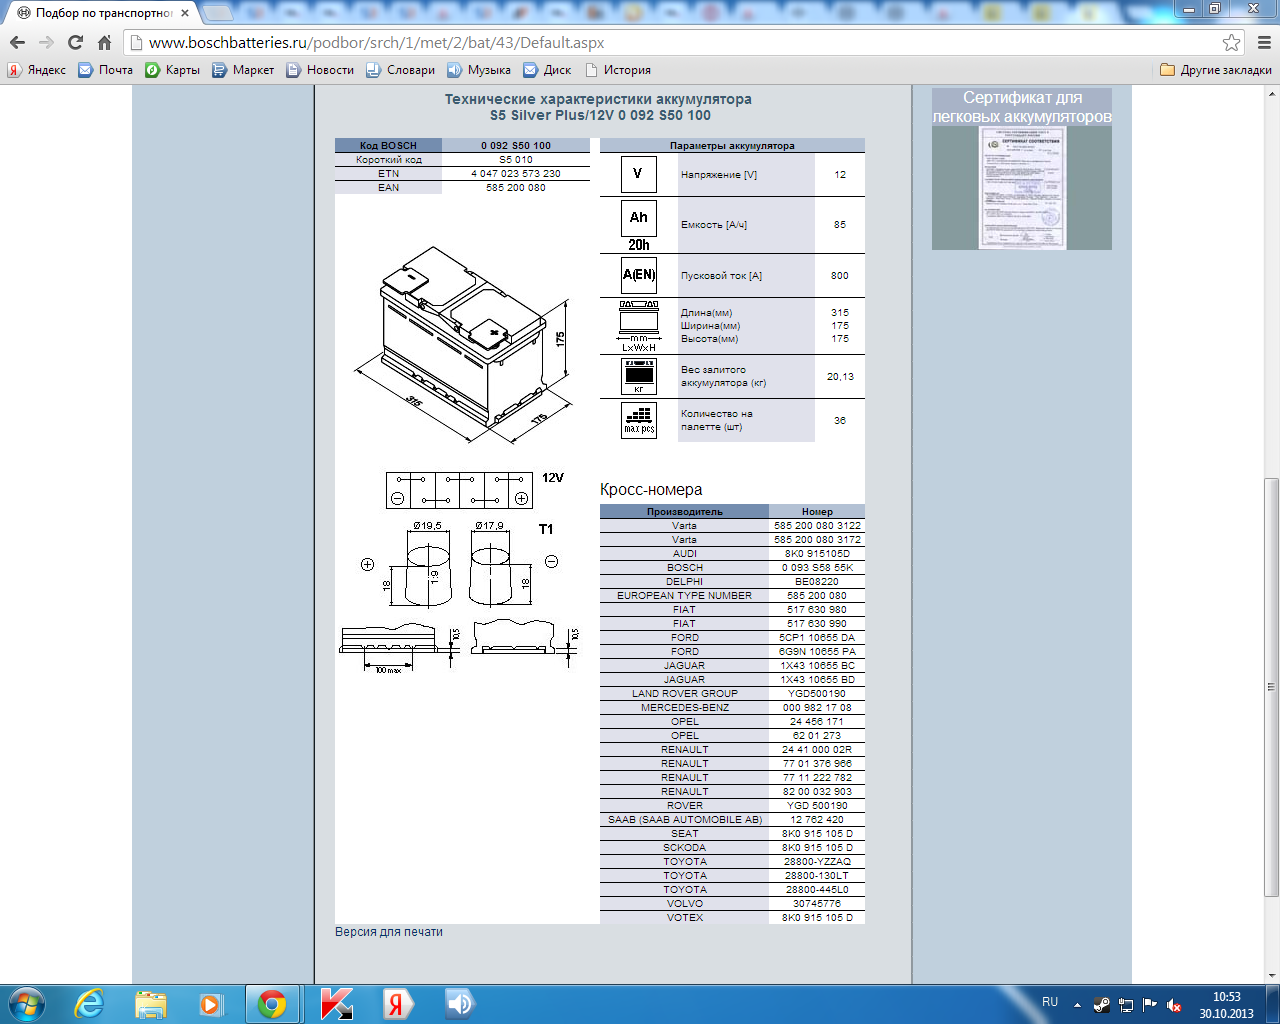
Task: Open the Словари bookmark
Action: pos(401,70)
